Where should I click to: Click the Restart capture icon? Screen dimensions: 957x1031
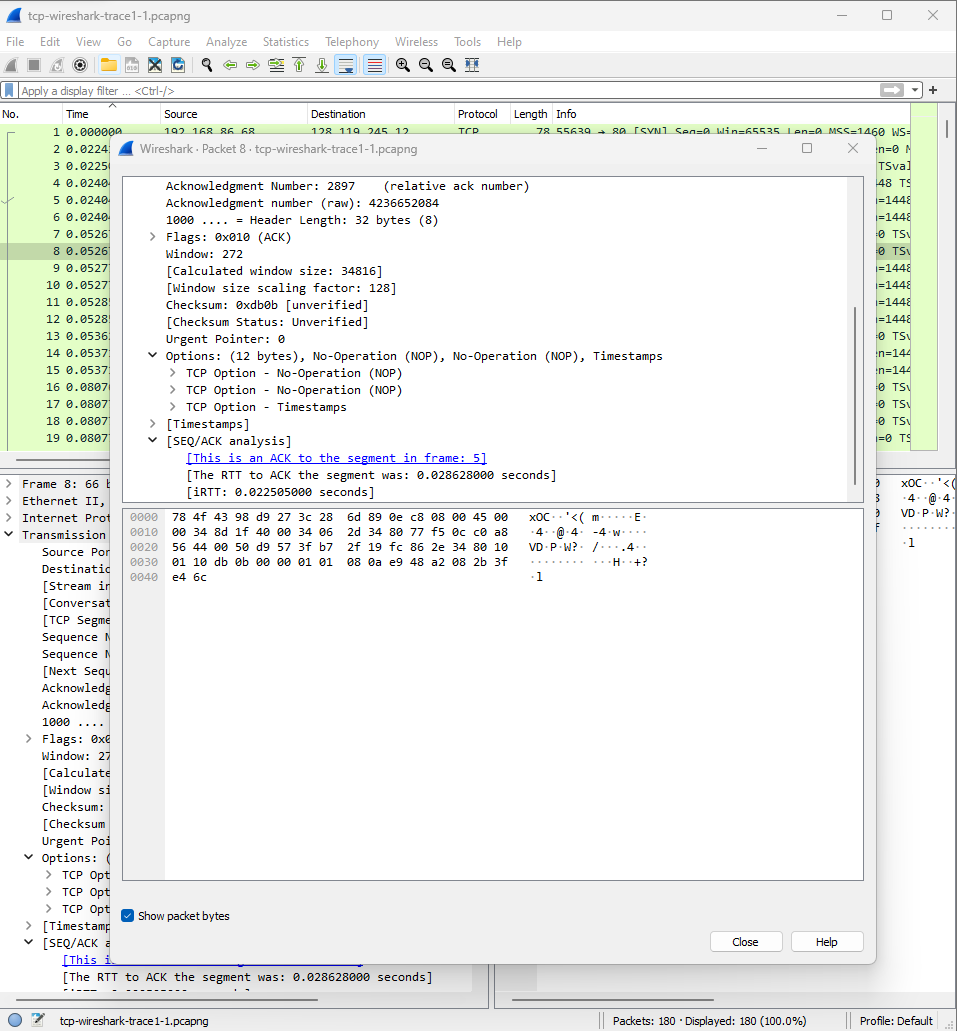click(x=57, y=65)
